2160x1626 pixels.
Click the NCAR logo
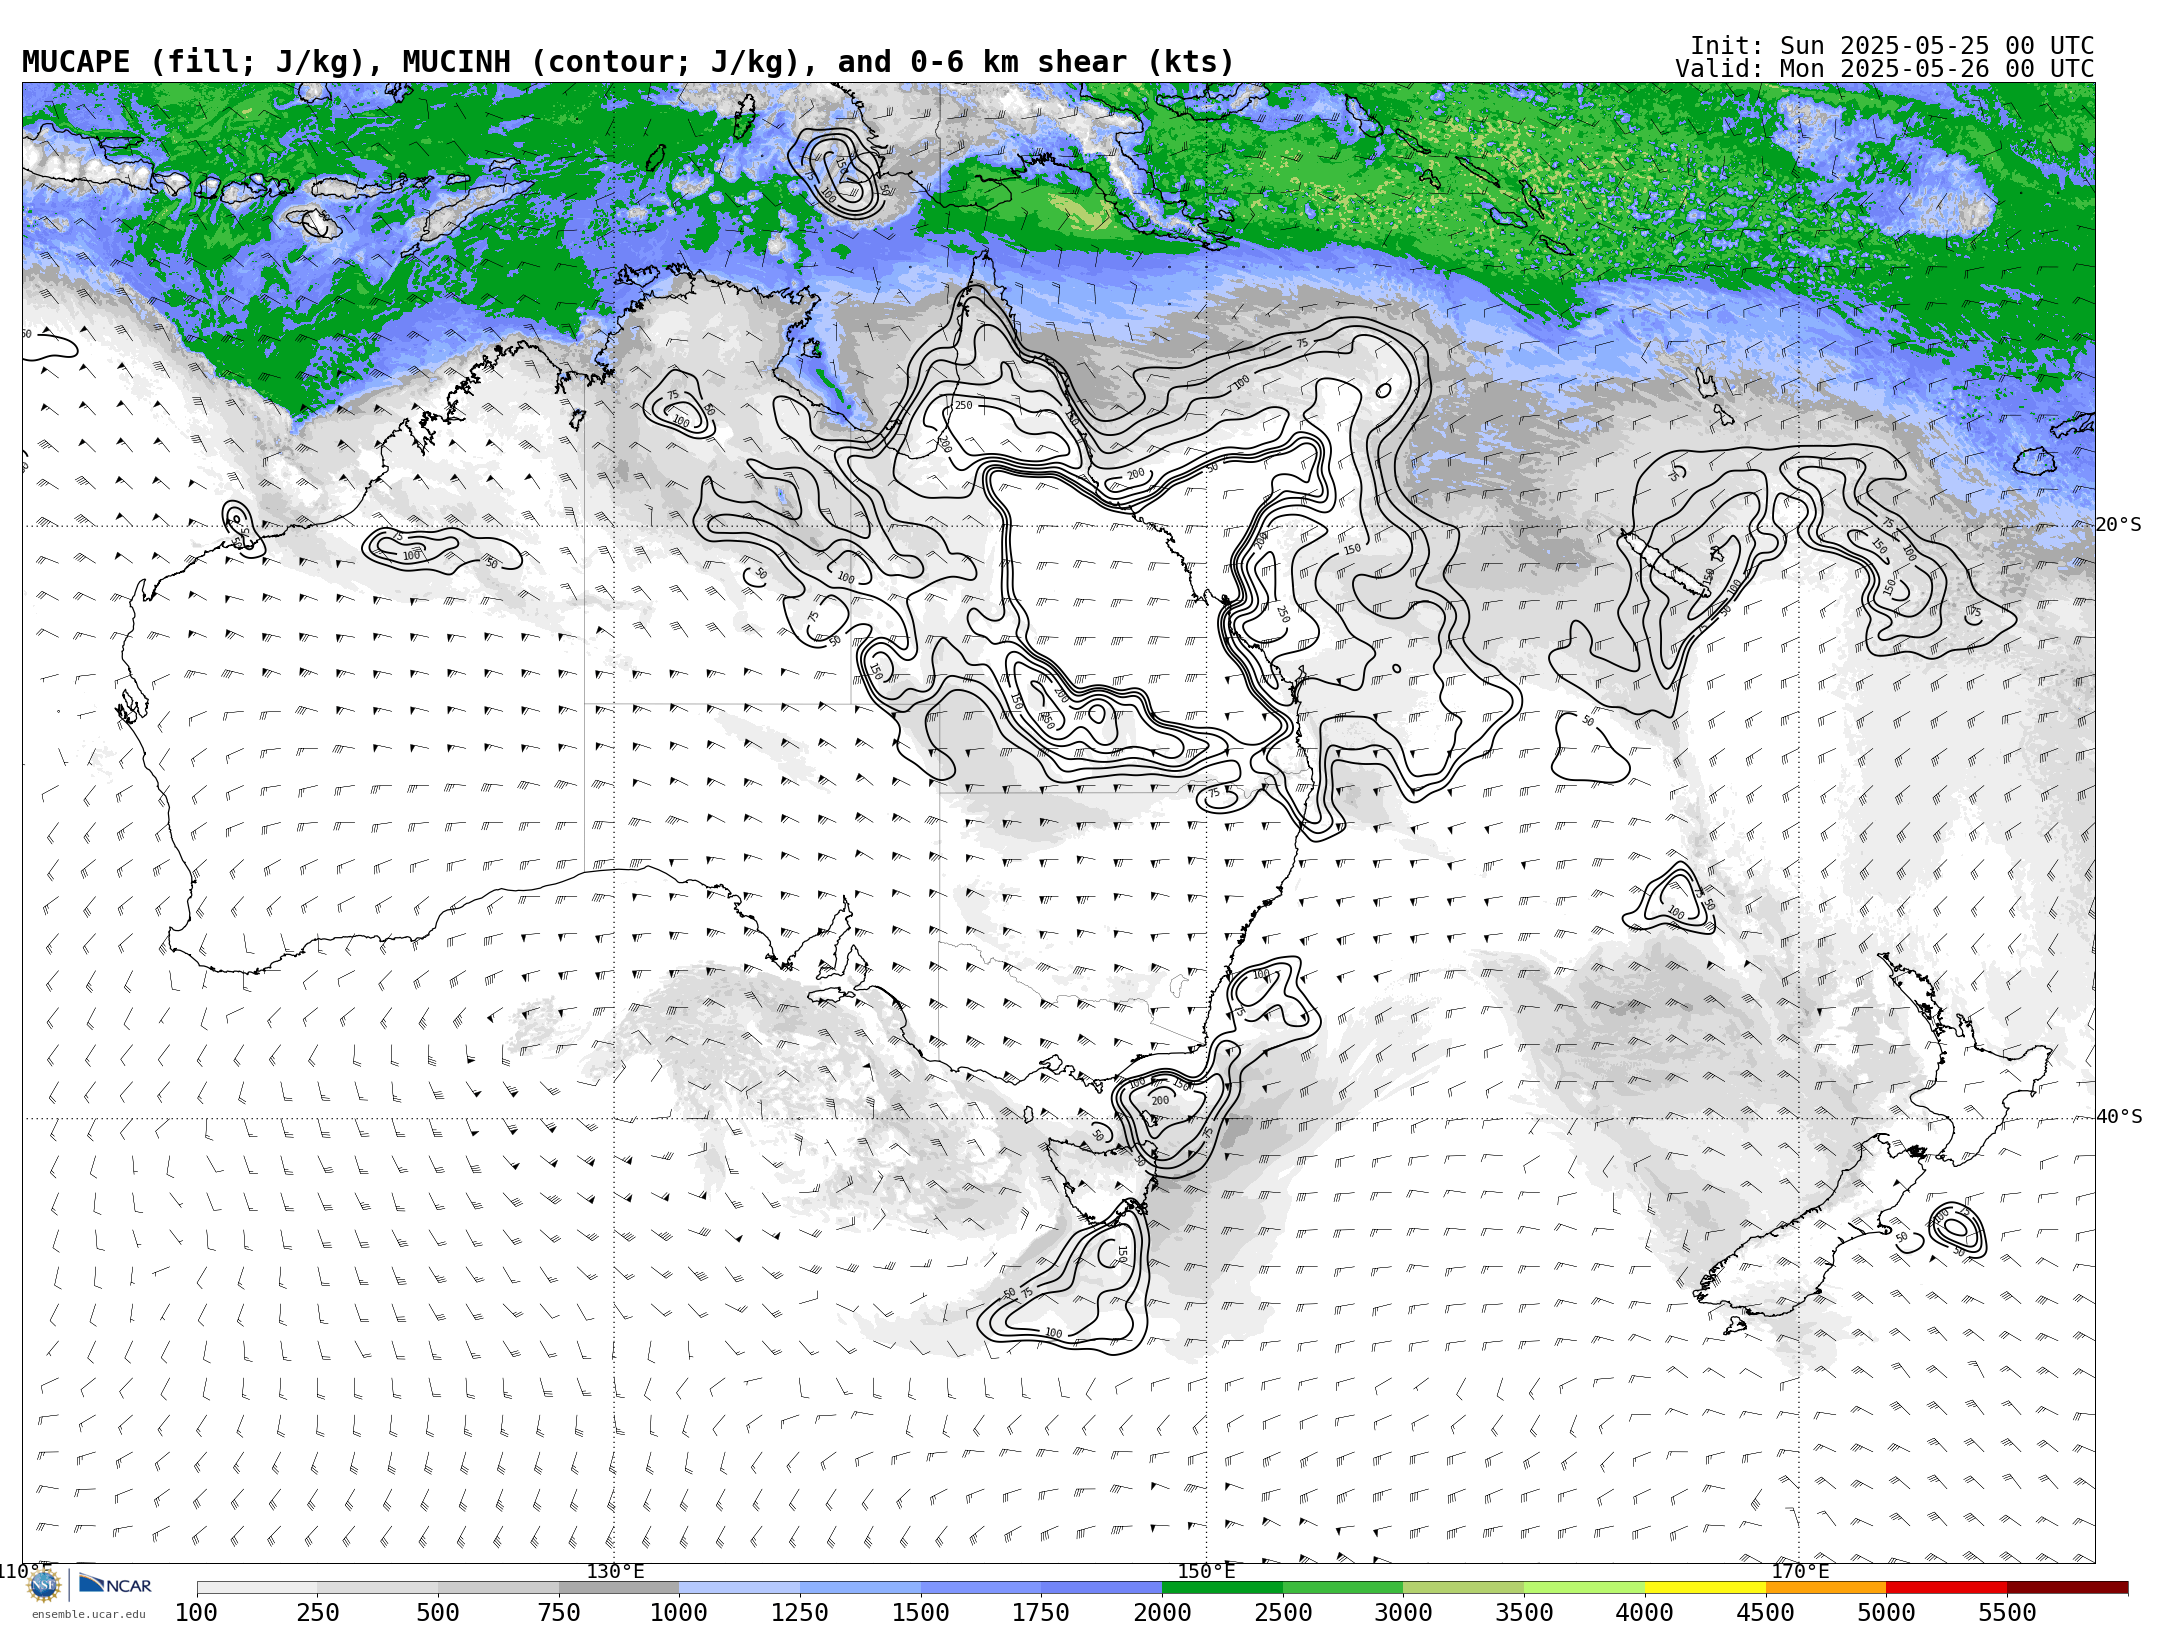pos(115,1585)
